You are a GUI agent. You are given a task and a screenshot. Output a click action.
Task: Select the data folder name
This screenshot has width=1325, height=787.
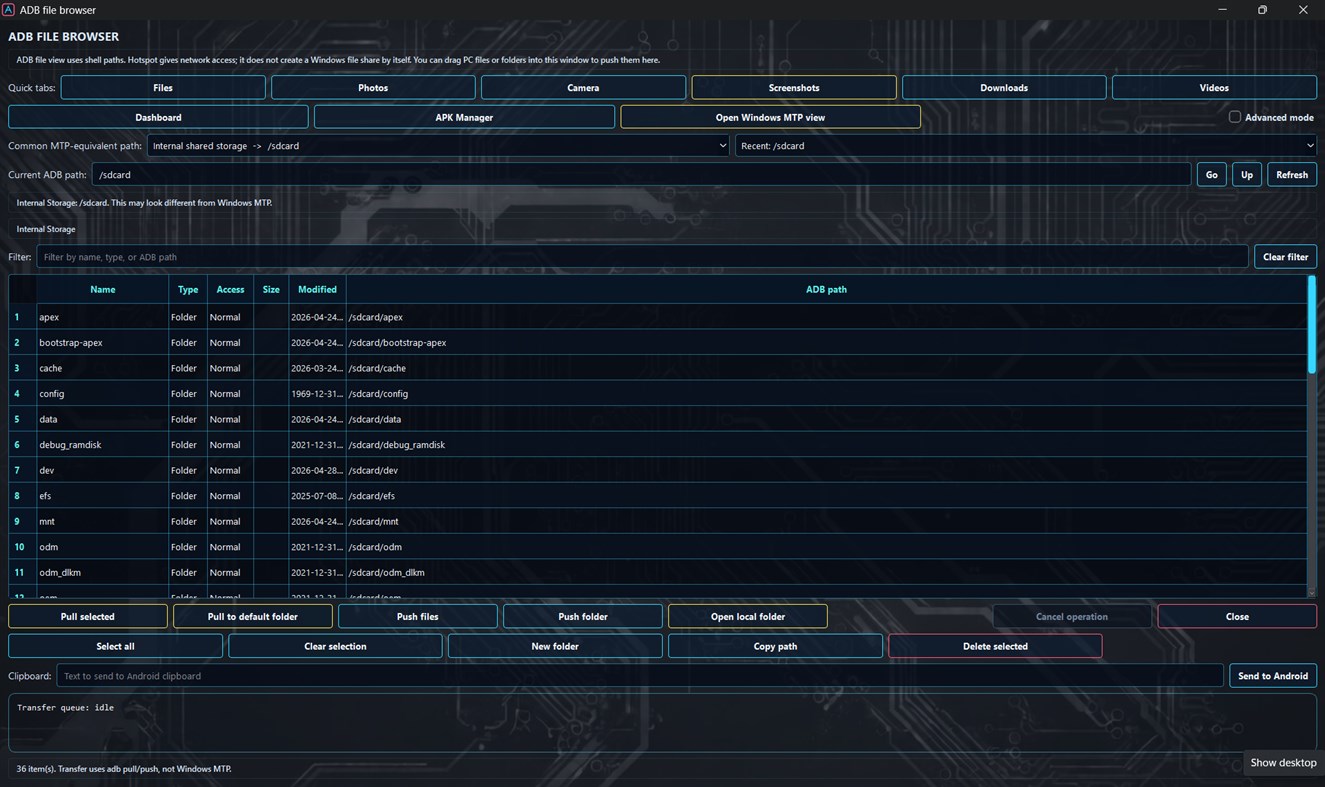[48, 420]
